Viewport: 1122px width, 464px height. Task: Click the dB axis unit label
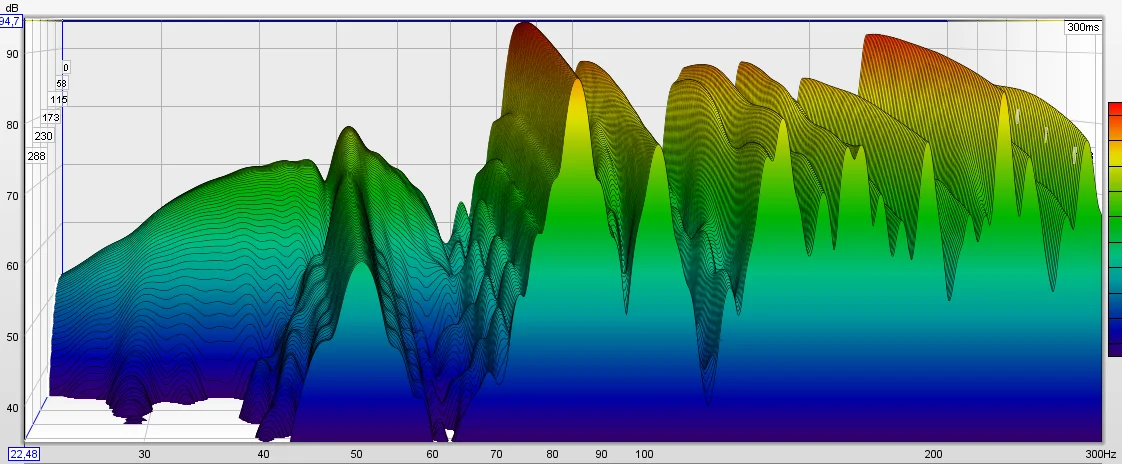tap(11, 7)
